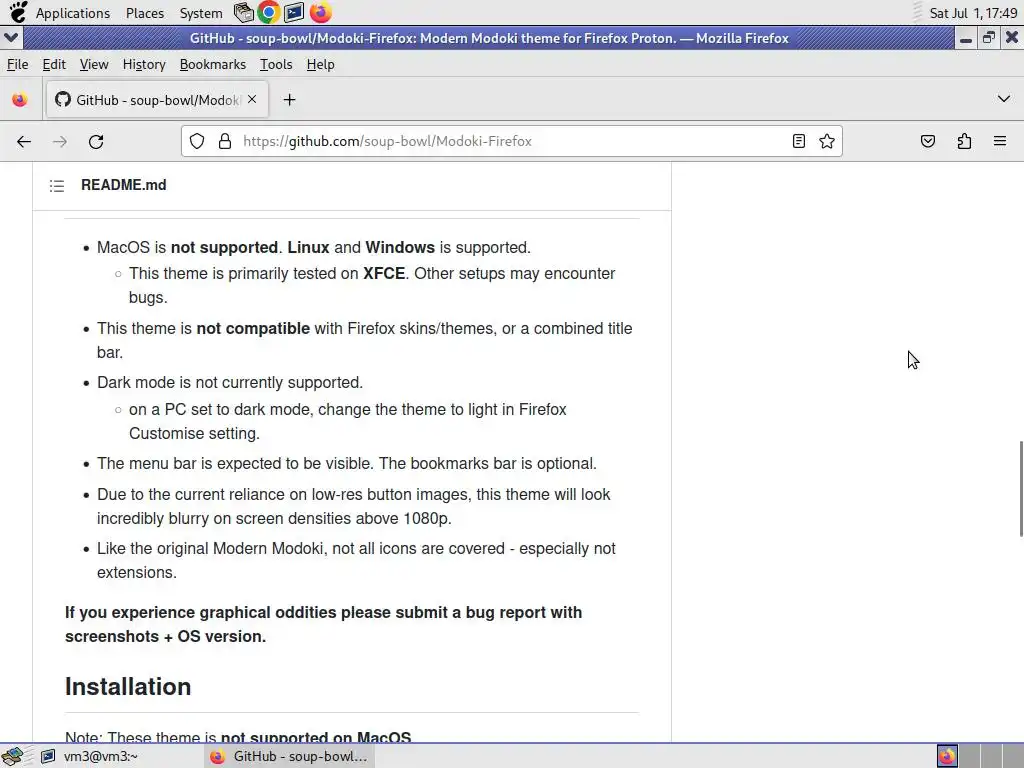
Task: Show site security info via padlock icon
Action: click(225, 141)
